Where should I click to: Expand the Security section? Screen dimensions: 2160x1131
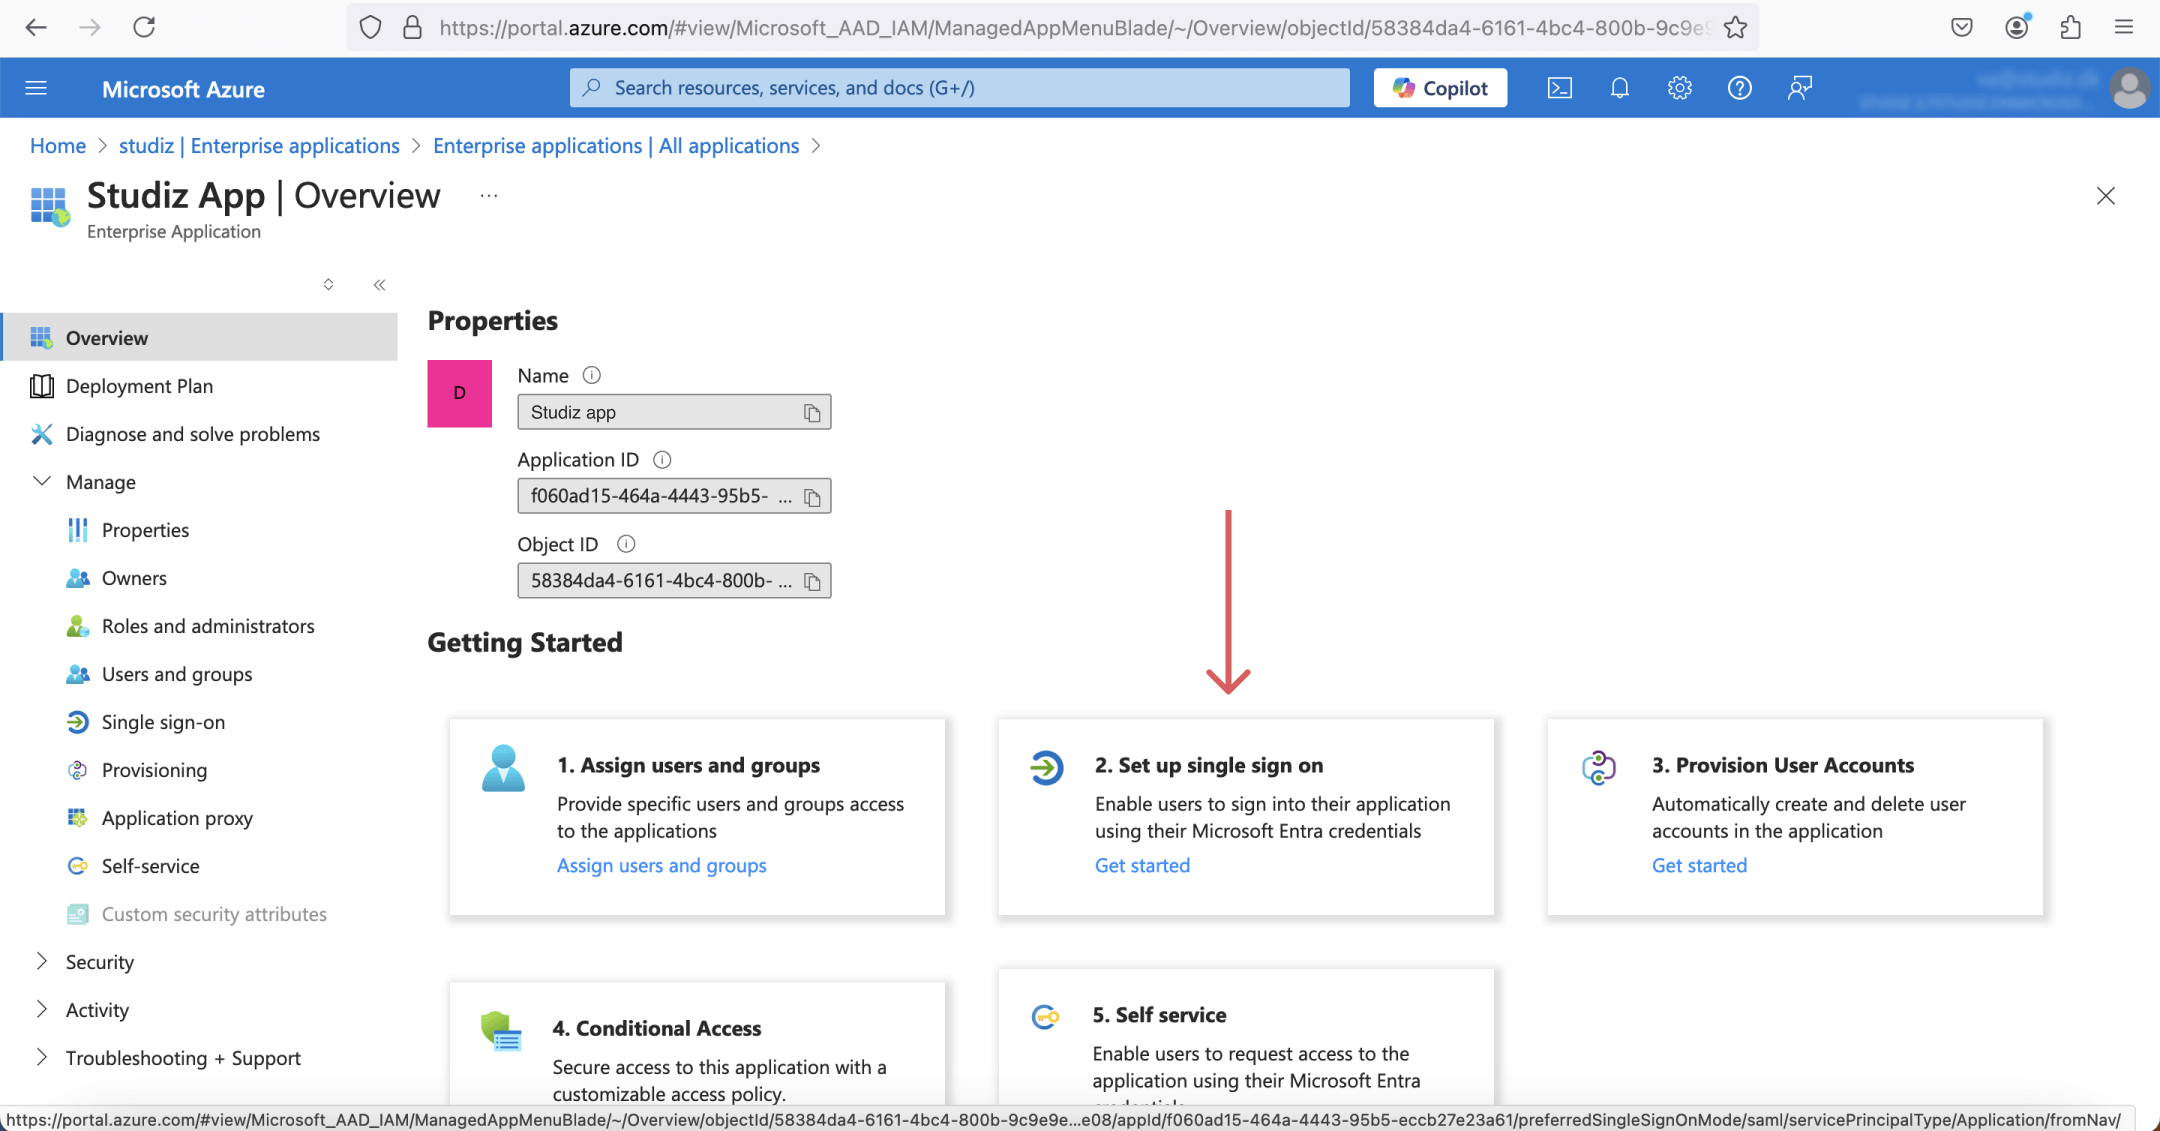(x=42, y=961)
